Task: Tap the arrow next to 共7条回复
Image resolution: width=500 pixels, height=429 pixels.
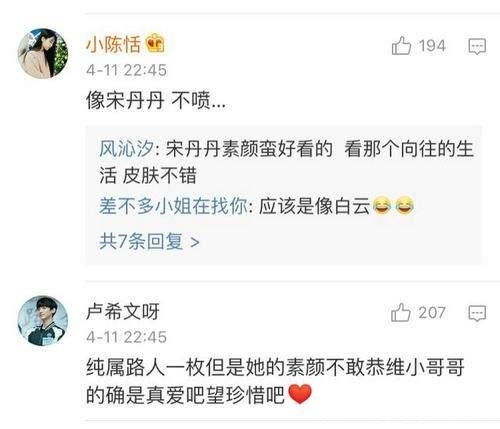Action: pyautogui.click(x=195, y=242)
